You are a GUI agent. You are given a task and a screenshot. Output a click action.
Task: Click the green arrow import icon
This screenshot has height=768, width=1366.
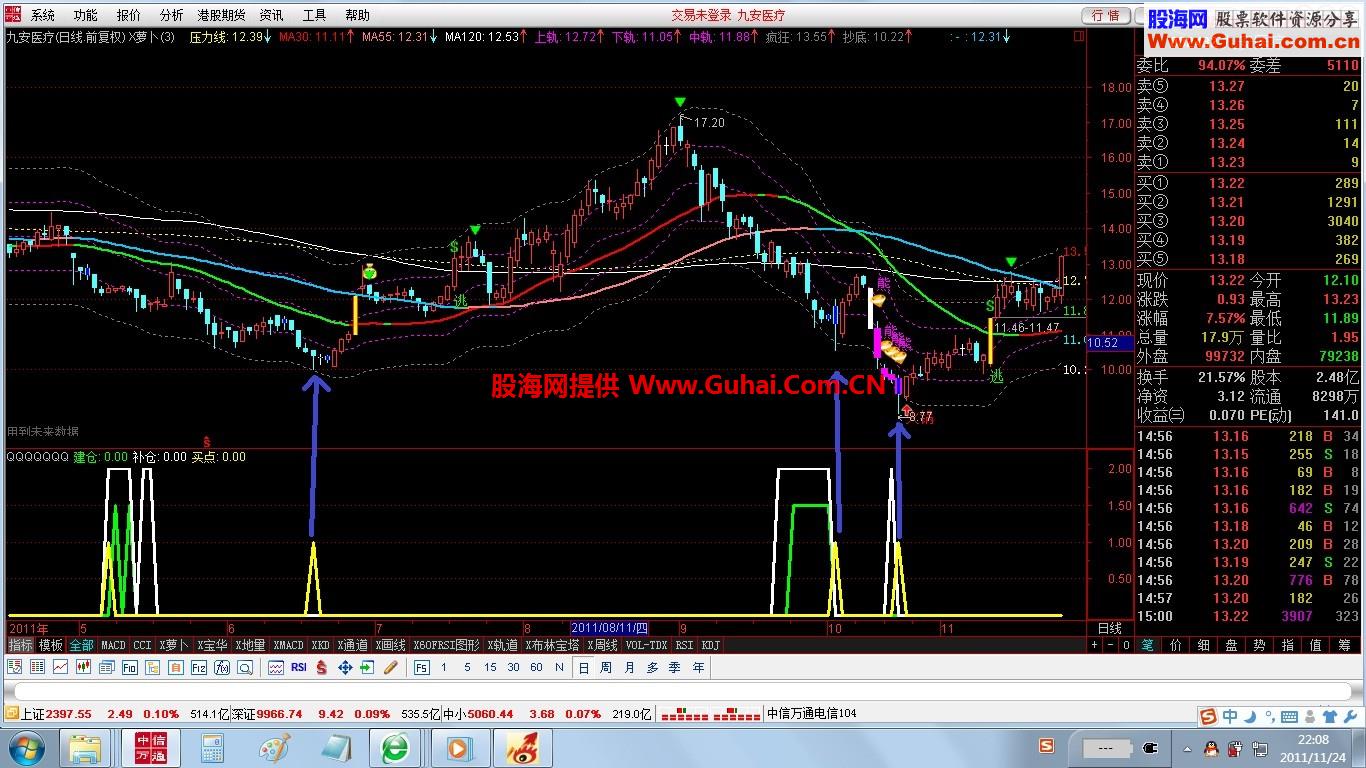click(x=367, y=667)
